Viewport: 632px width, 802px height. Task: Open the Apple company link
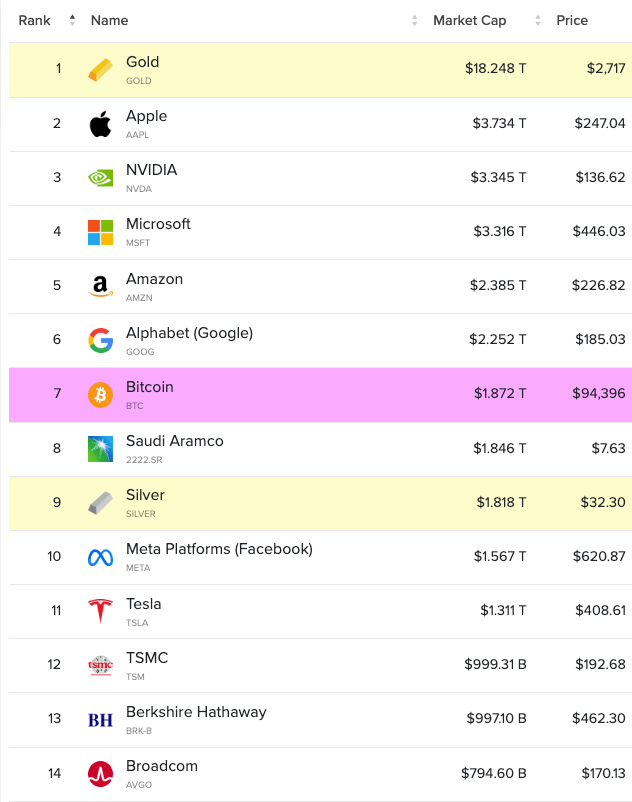146,116
